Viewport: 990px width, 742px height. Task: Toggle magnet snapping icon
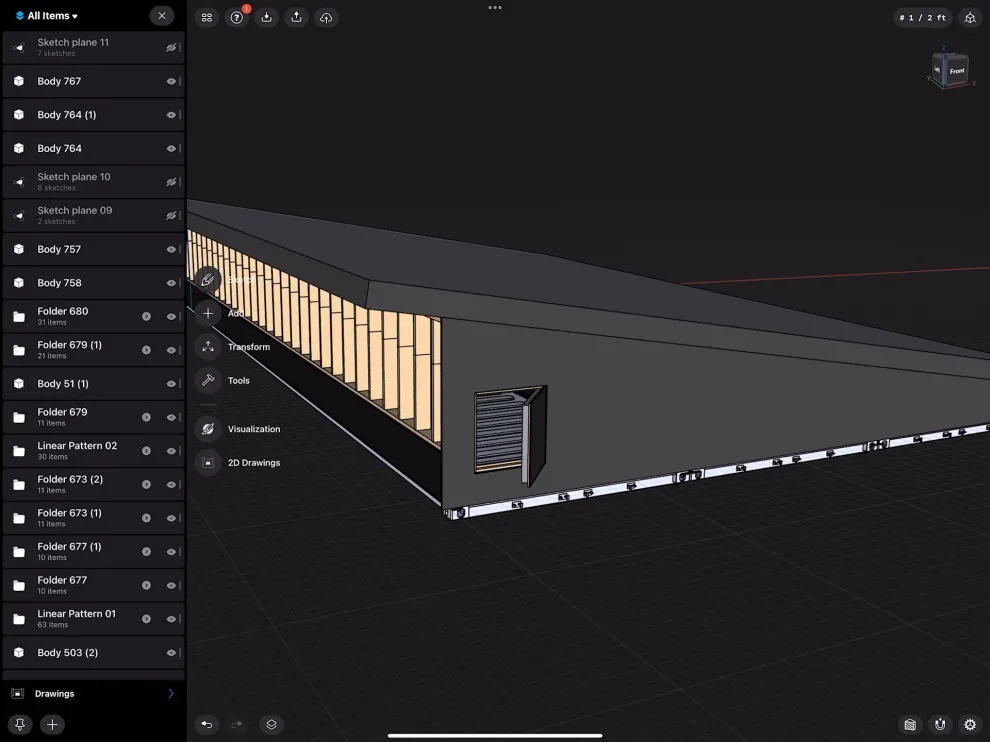click(940, 724)
